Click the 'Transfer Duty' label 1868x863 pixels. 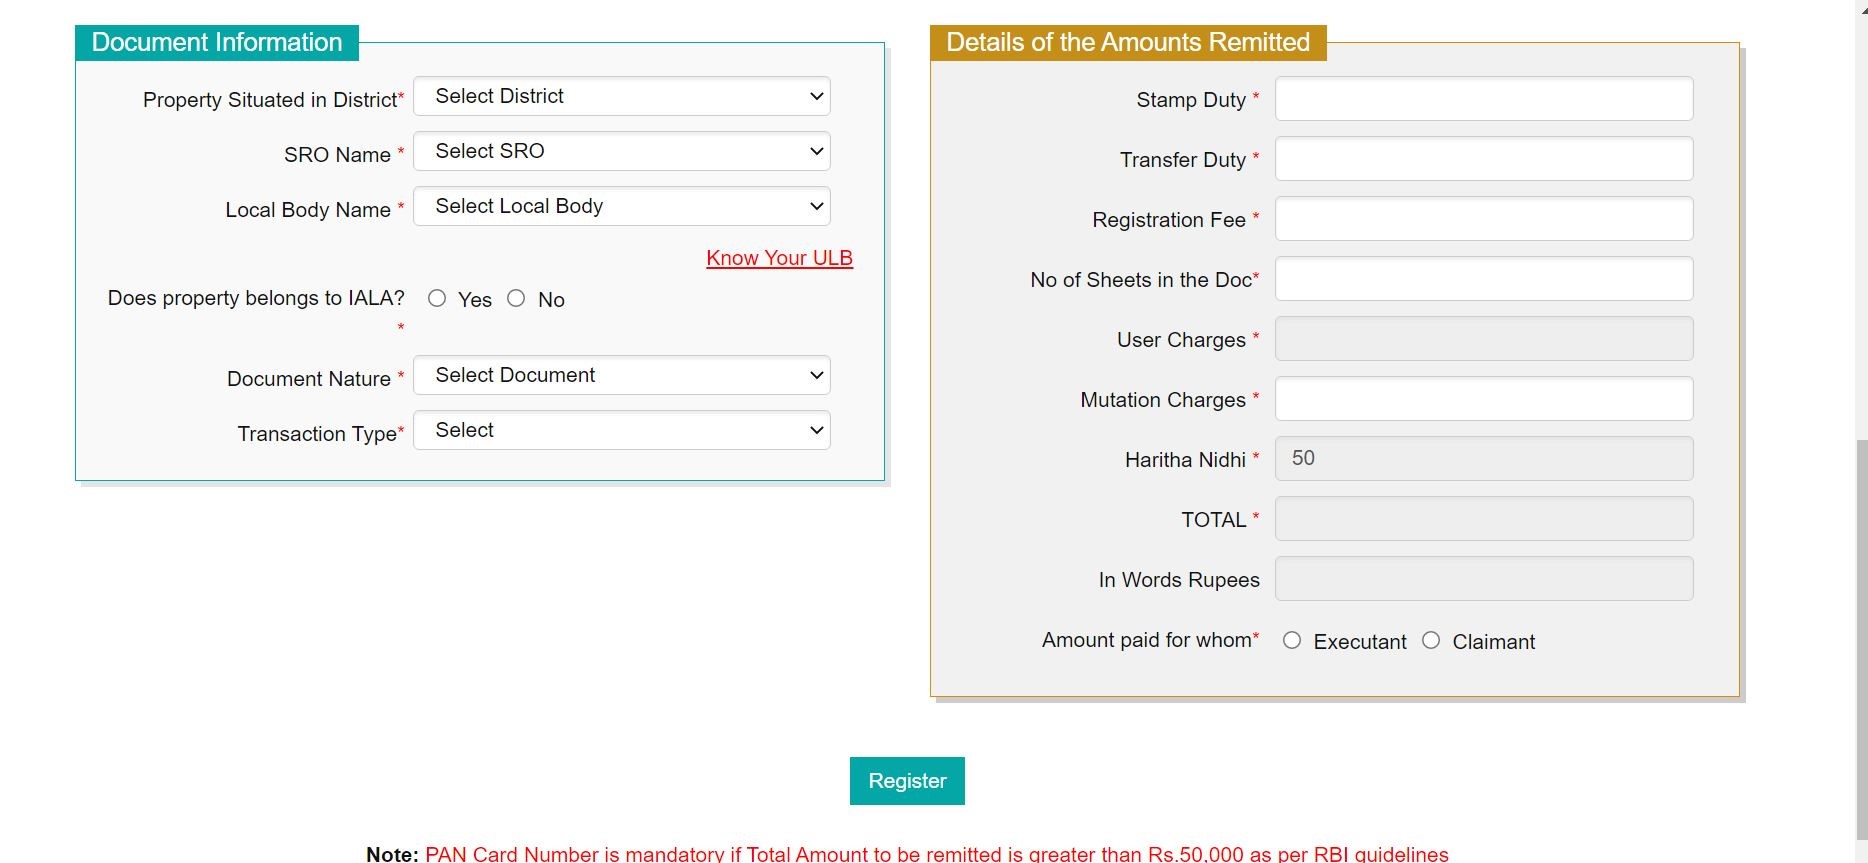(1183, 160)
